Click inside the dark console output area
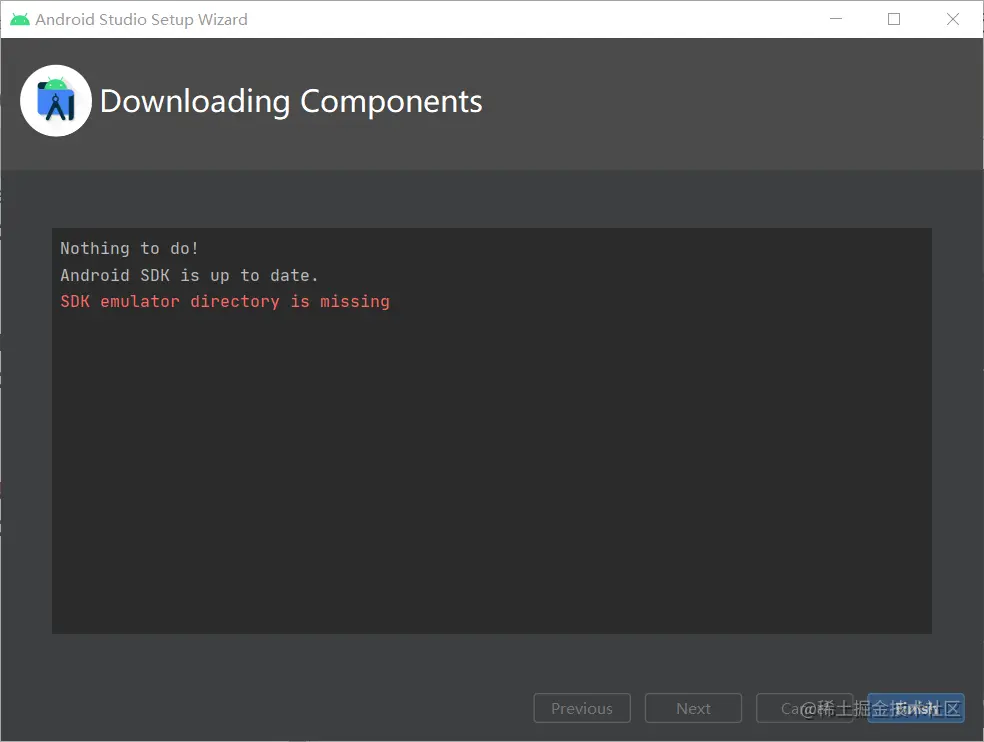 490,450
